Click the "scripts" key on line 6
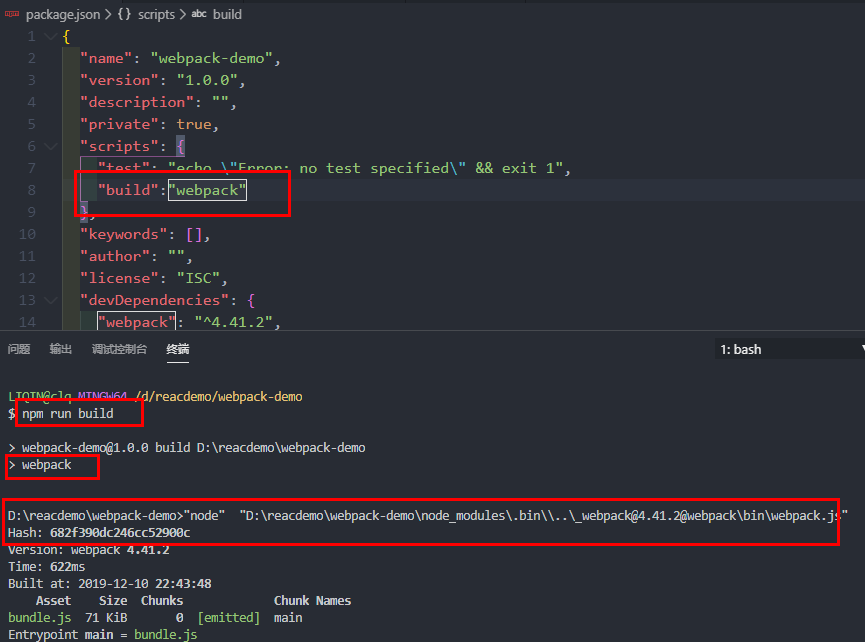 [x=119, y=147]
